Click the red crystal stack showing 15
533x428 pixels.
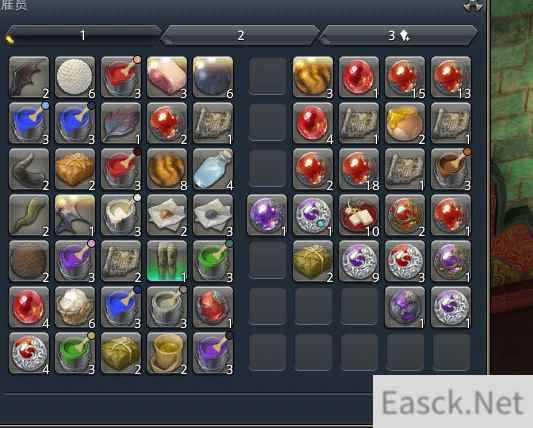click(x=405, y=77)
